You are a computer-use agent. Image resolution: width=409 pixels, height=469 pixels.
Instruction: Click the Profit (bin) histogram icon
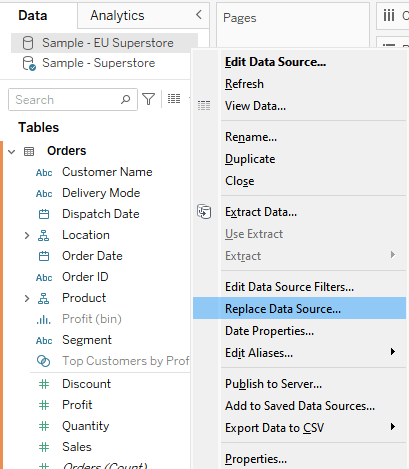44,320
